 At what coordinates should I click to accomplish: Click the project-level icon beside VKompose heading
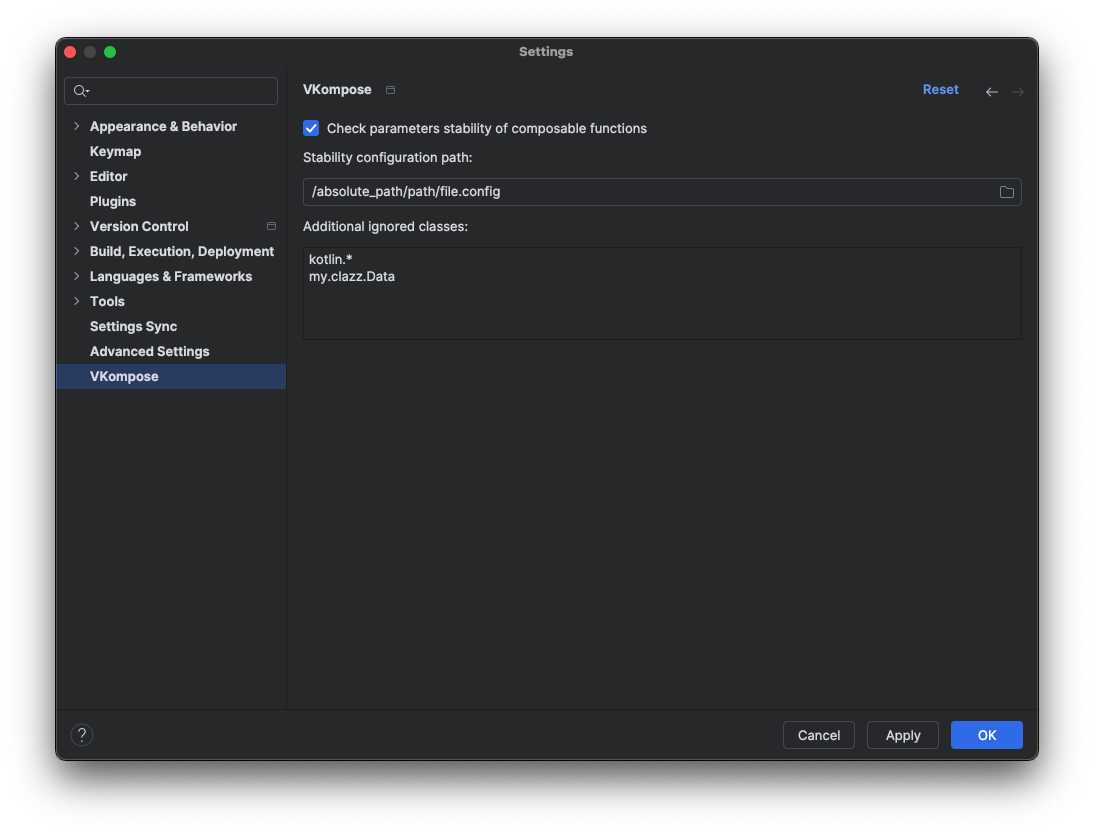tap(391, 90)
